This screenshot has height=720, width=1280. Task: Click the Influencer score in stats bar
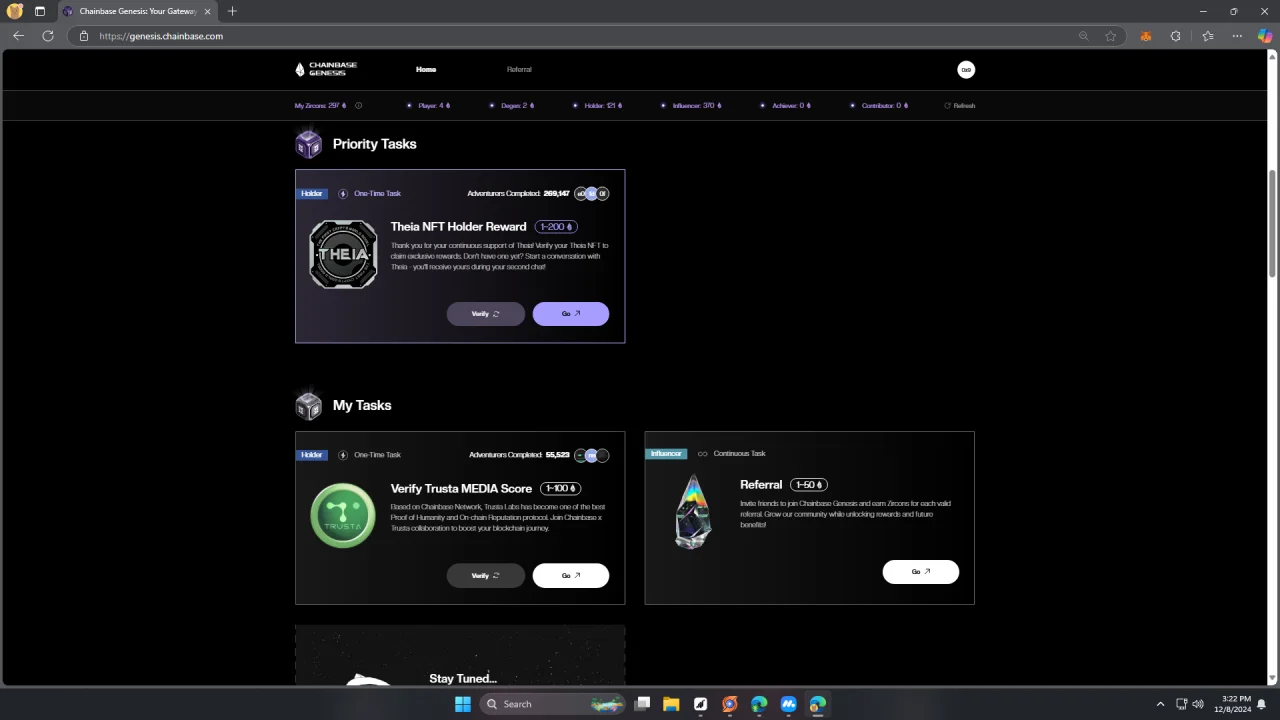(x=691, y=105)
